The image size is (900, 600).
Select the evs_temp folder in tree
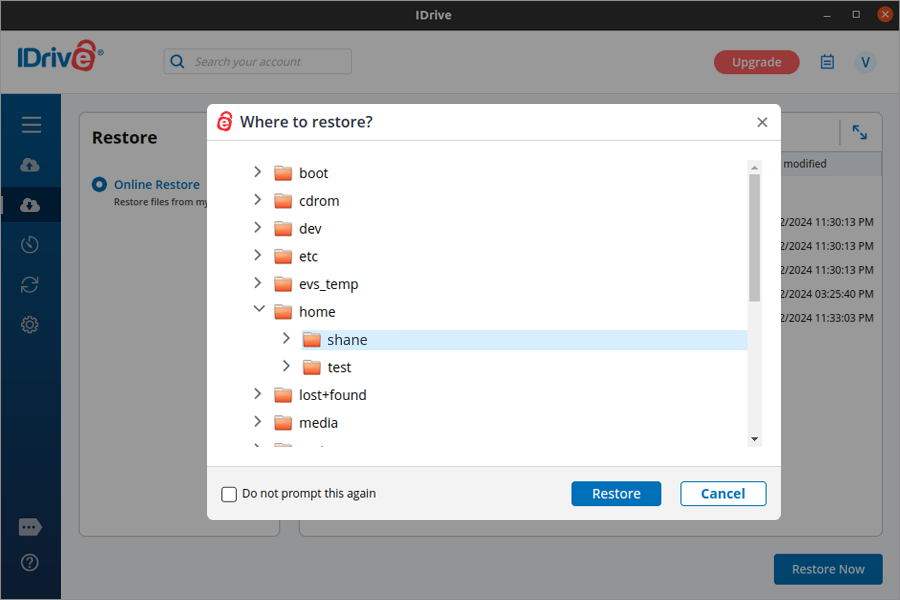click(x=328, y=284)
